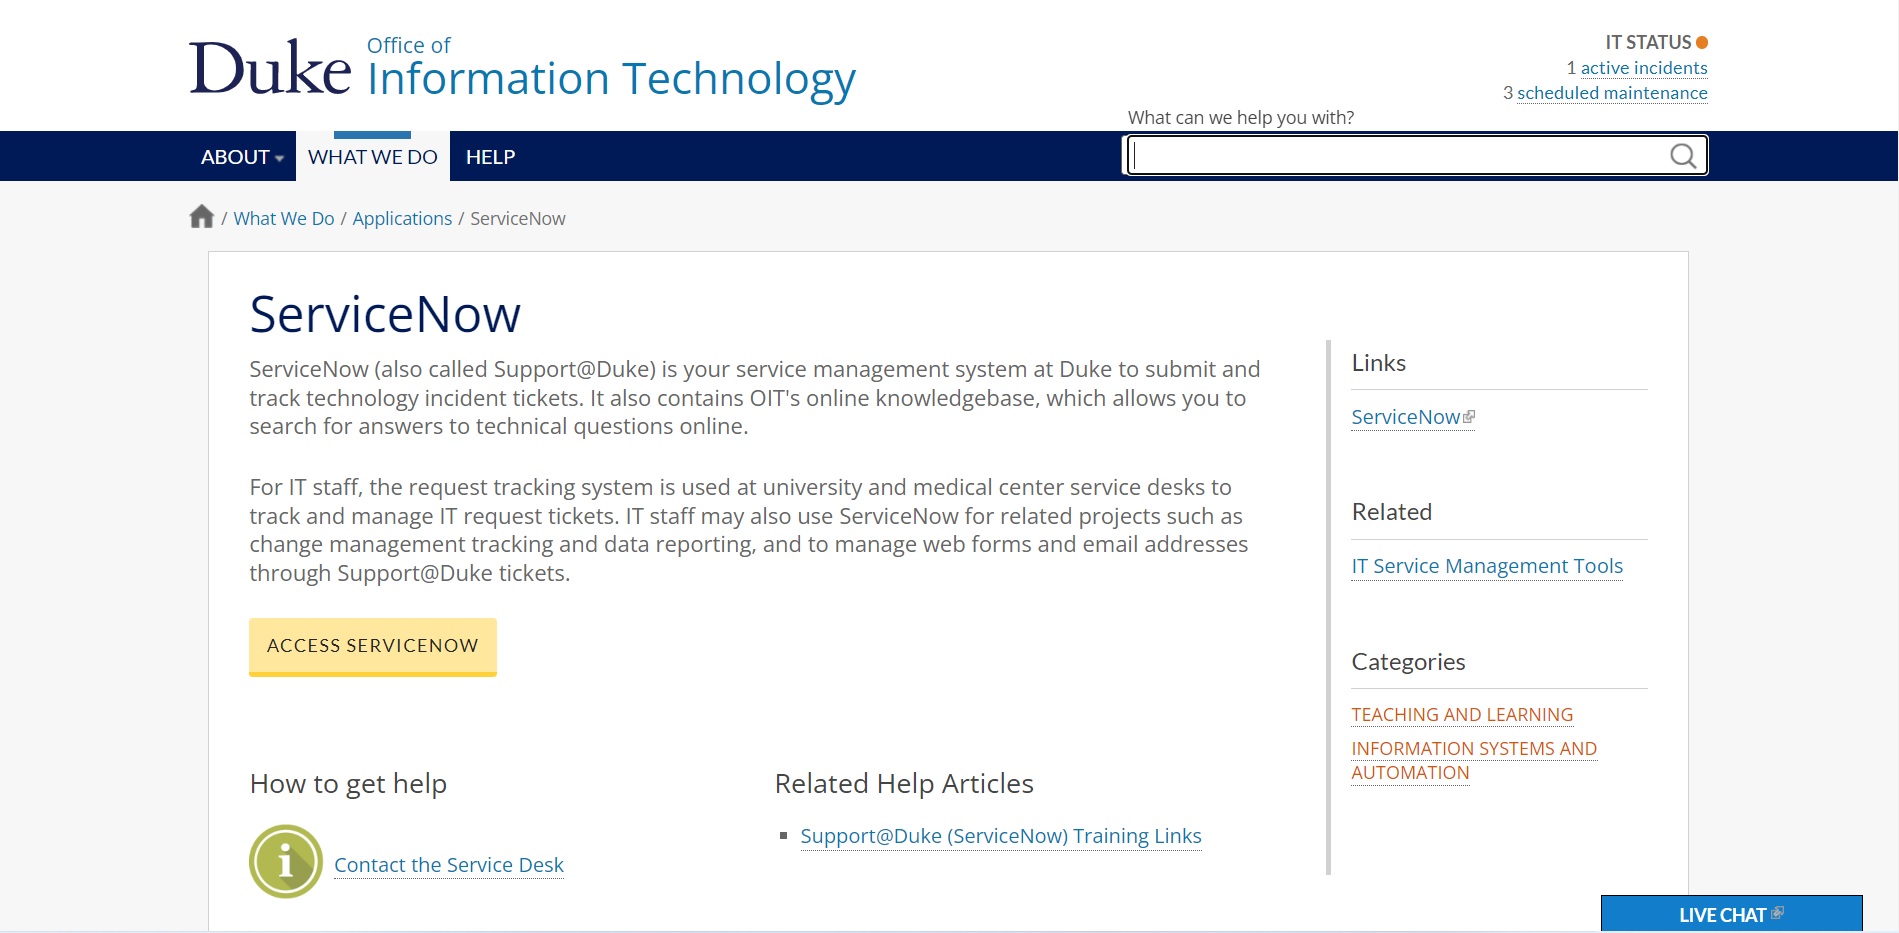Expand the ABOUT menu dropdown arrow
Viewport: 1899px width, 933px height.
(x=279, y=158)
